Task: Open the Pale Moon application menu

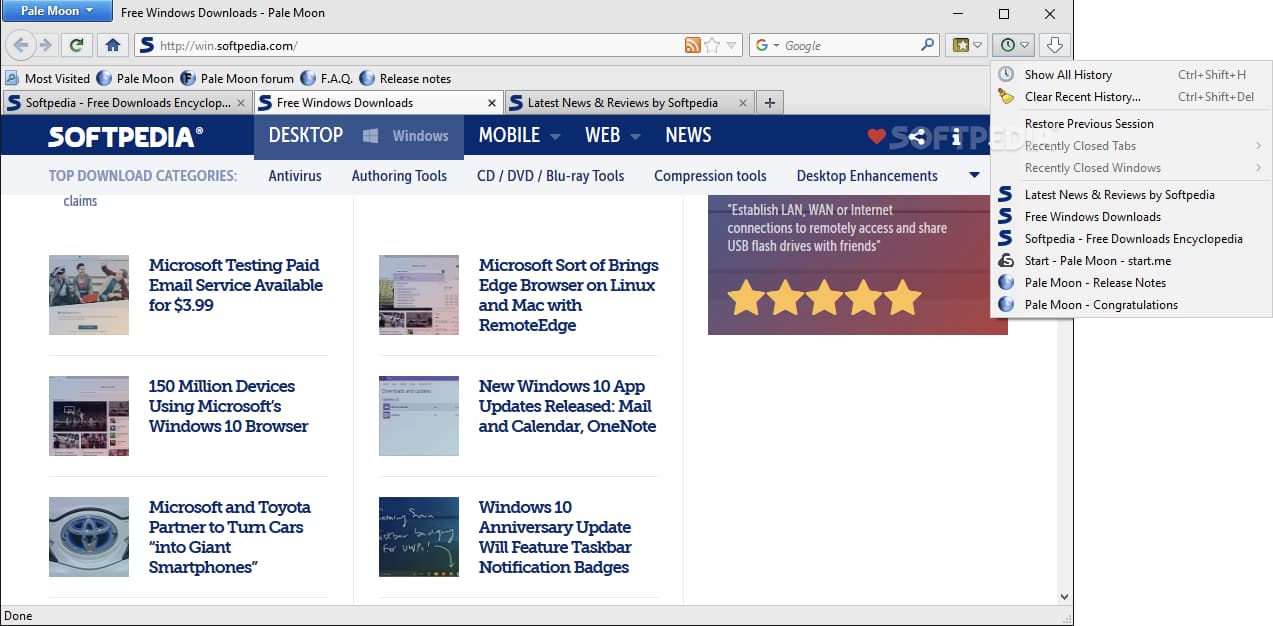Action: pyautogui.click(x=56, y=11)
